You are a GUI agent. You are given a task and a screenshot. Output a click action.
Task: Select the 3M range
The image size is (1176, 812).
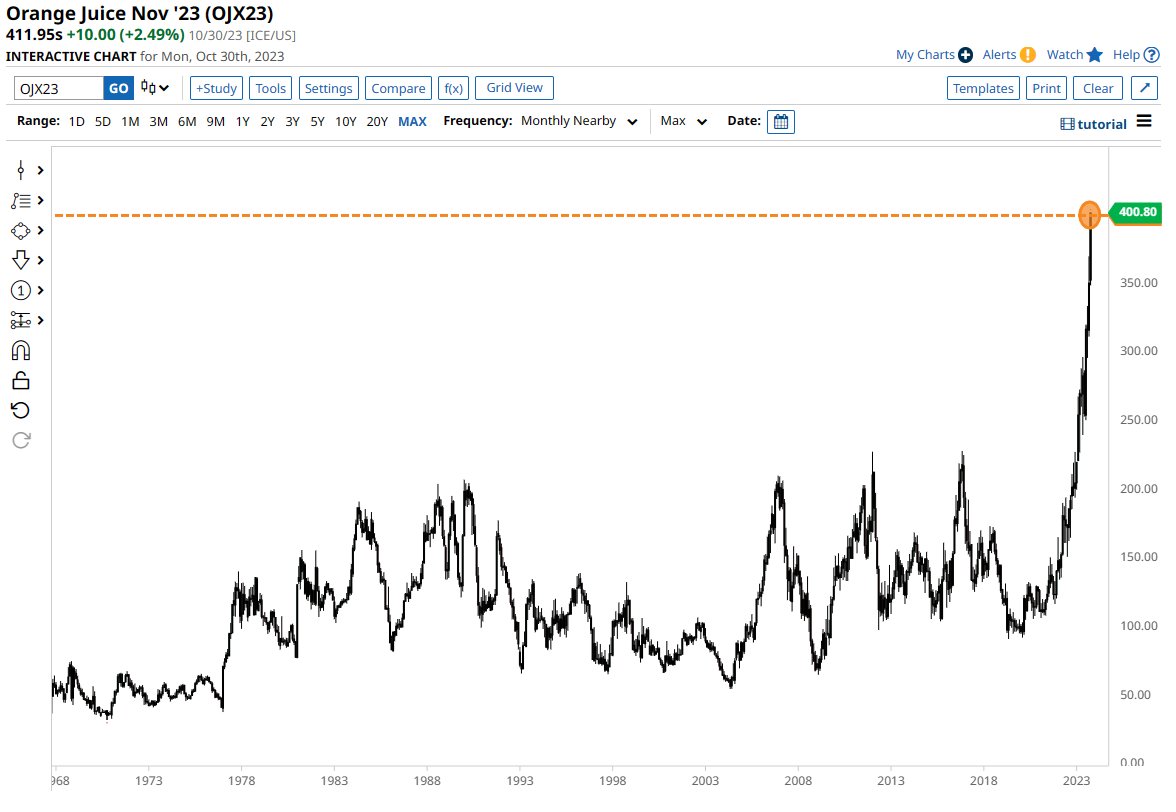coord(158,121)
